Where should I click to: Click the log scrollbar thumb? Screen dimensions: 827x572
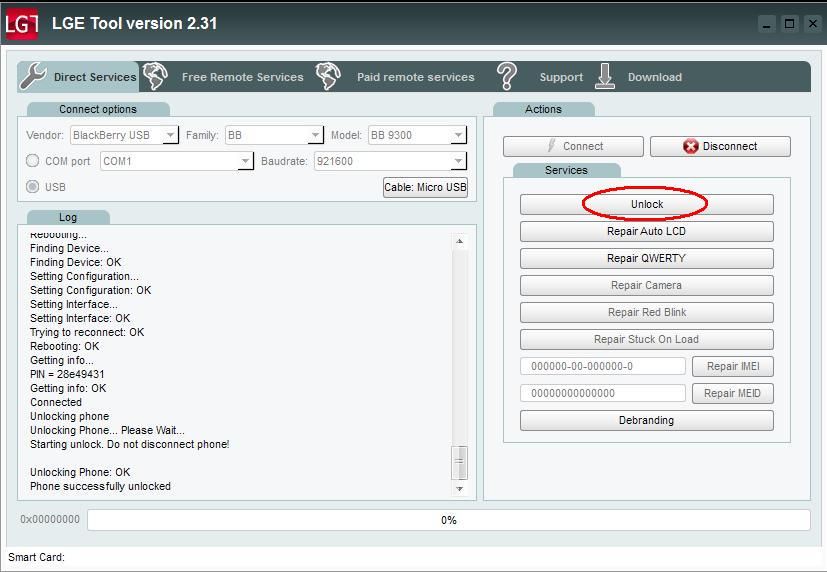point(459,462)
